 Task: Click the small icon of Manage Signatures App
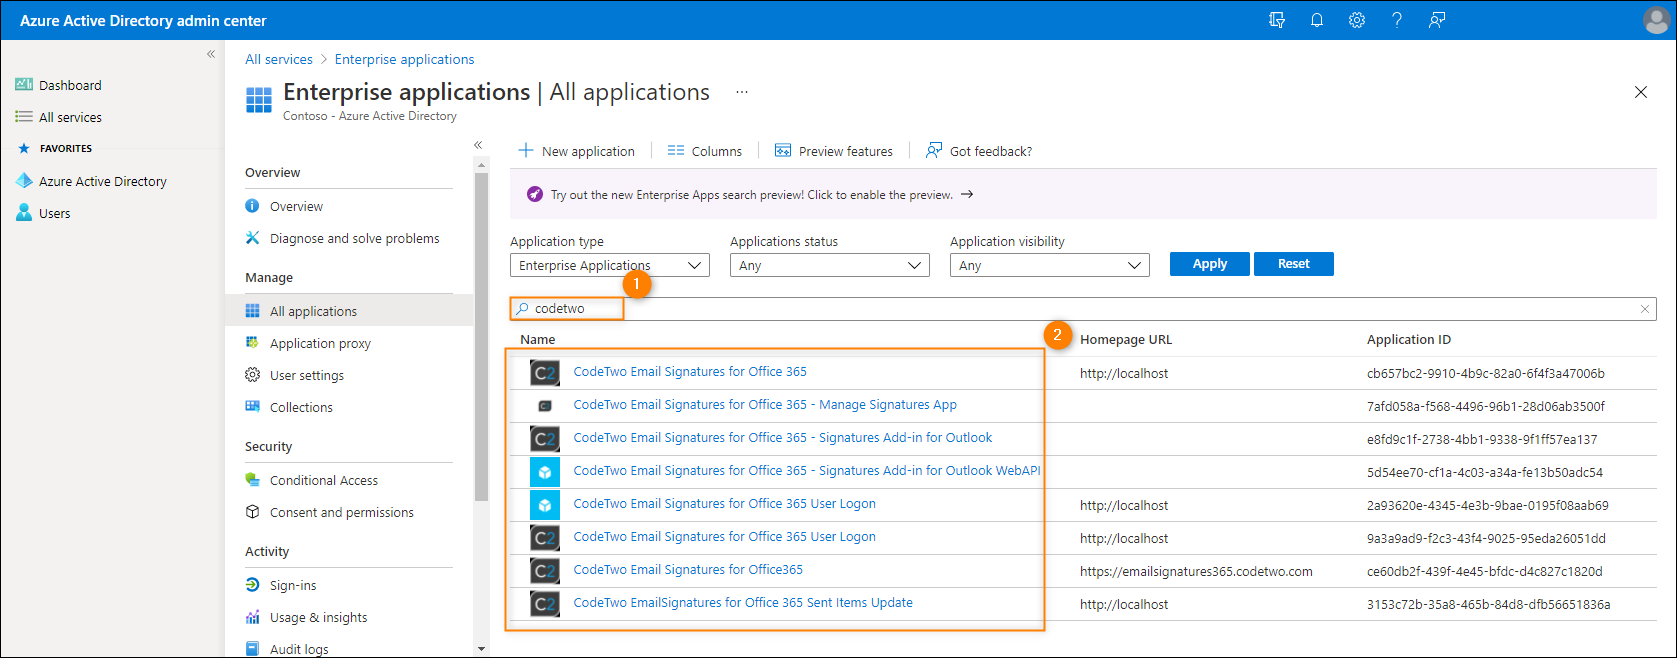(x=545, y=406)
